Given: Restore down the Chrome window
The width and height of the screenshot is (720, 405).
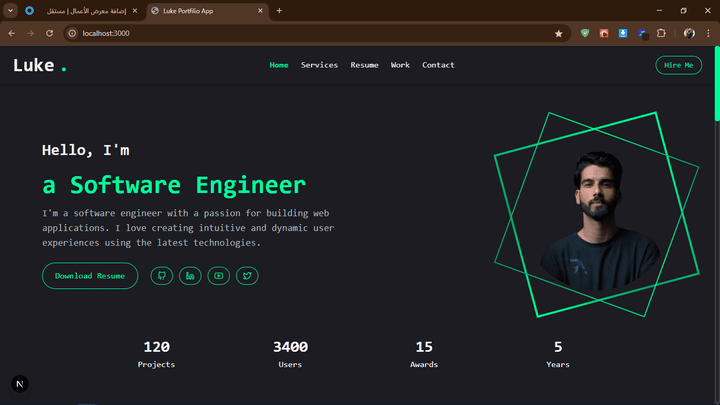Looking at the screenshot, I should (683, 11).
